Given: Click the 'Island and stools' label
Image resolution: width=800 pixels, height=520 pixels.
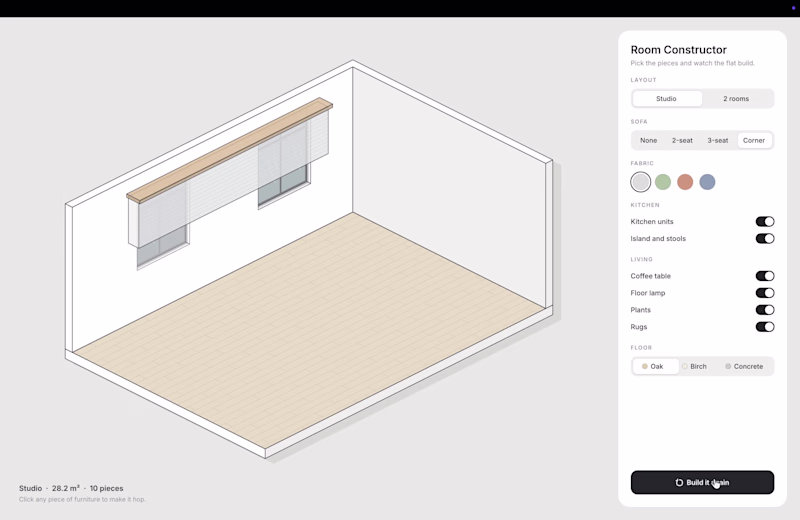Looking at the screenshot, I should click(x=658, y=238).
